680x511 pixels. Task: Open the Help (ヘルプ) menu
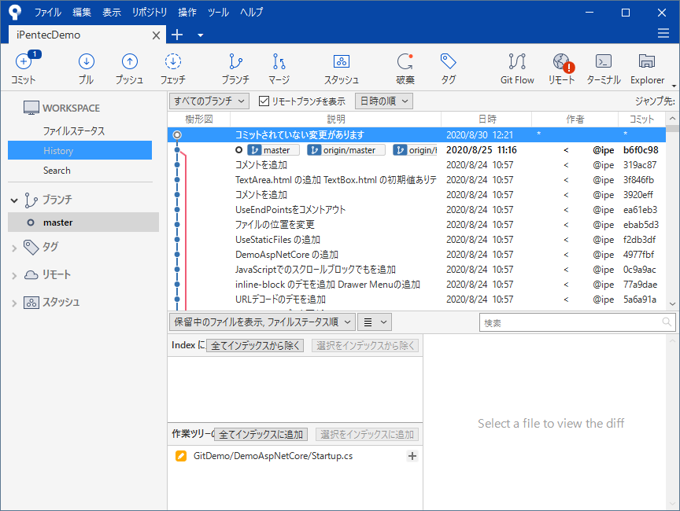coord(252,12)
